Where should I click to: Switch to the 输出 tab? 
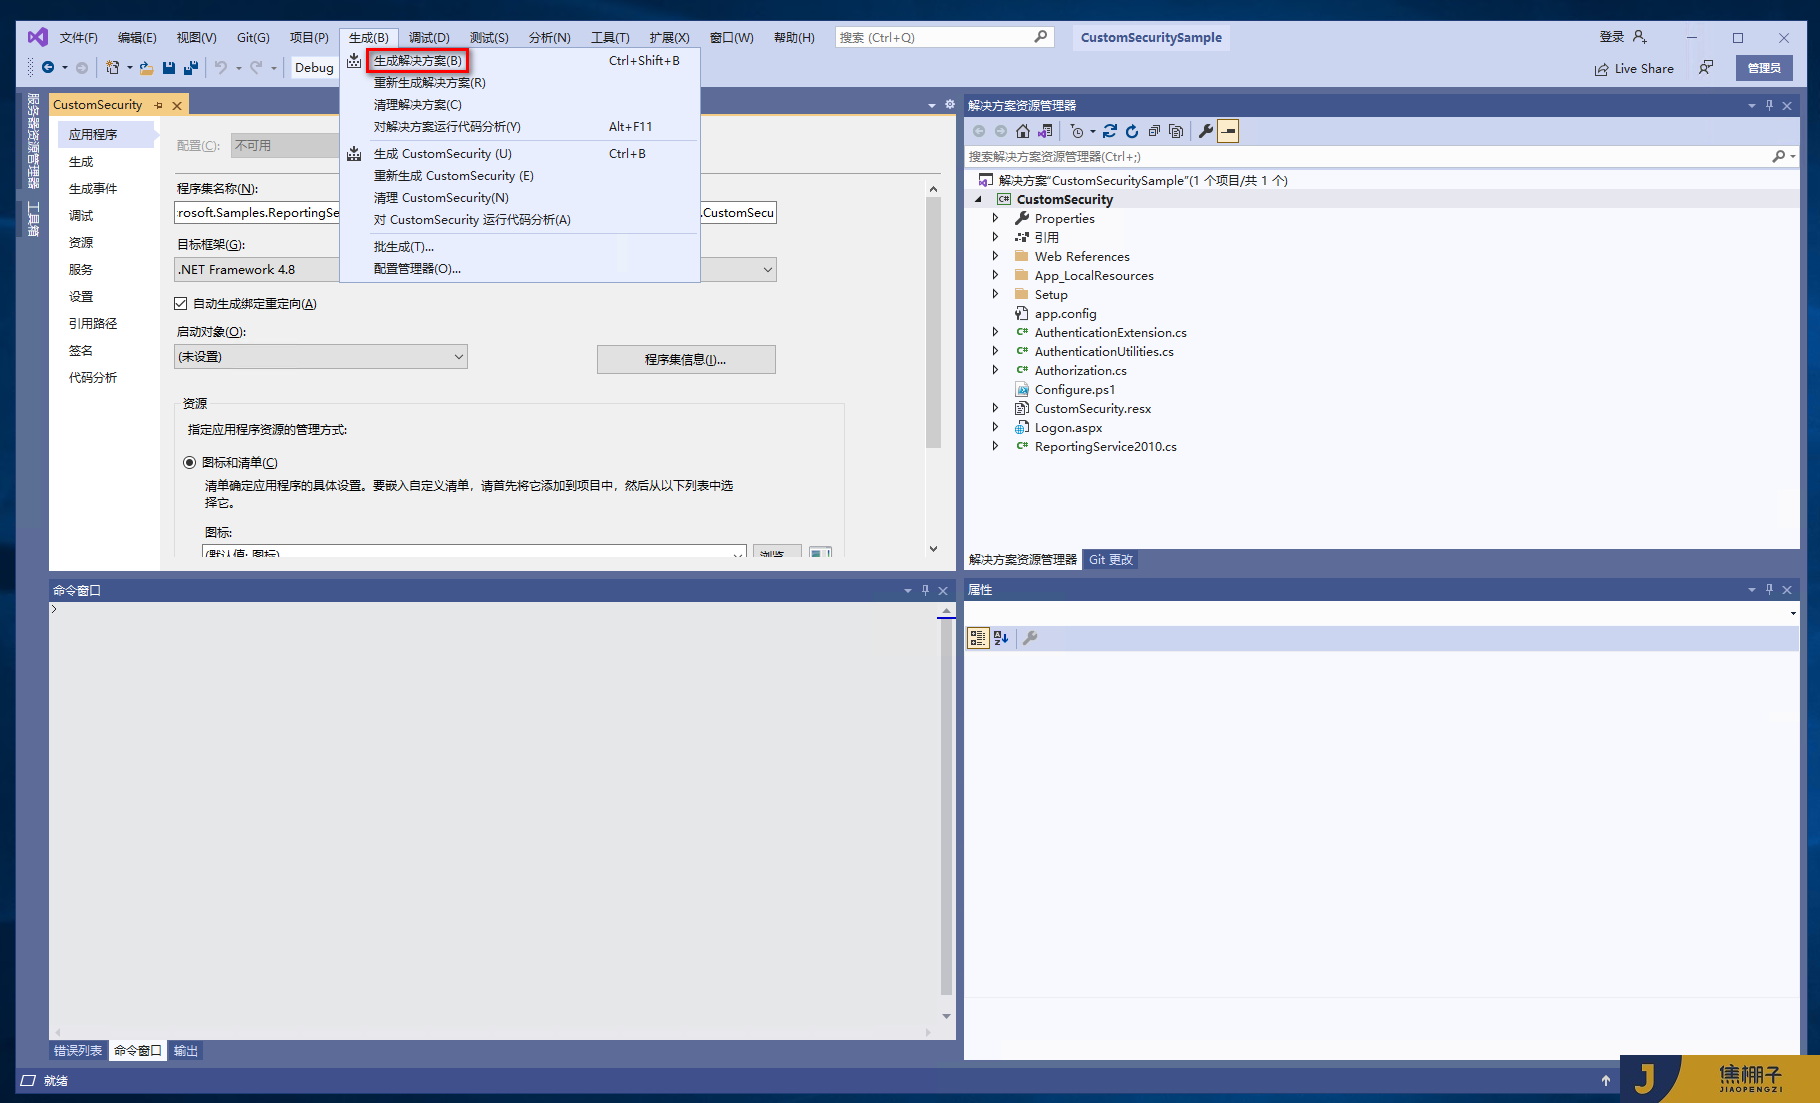pyautogui.click(x=186, y=1051)
